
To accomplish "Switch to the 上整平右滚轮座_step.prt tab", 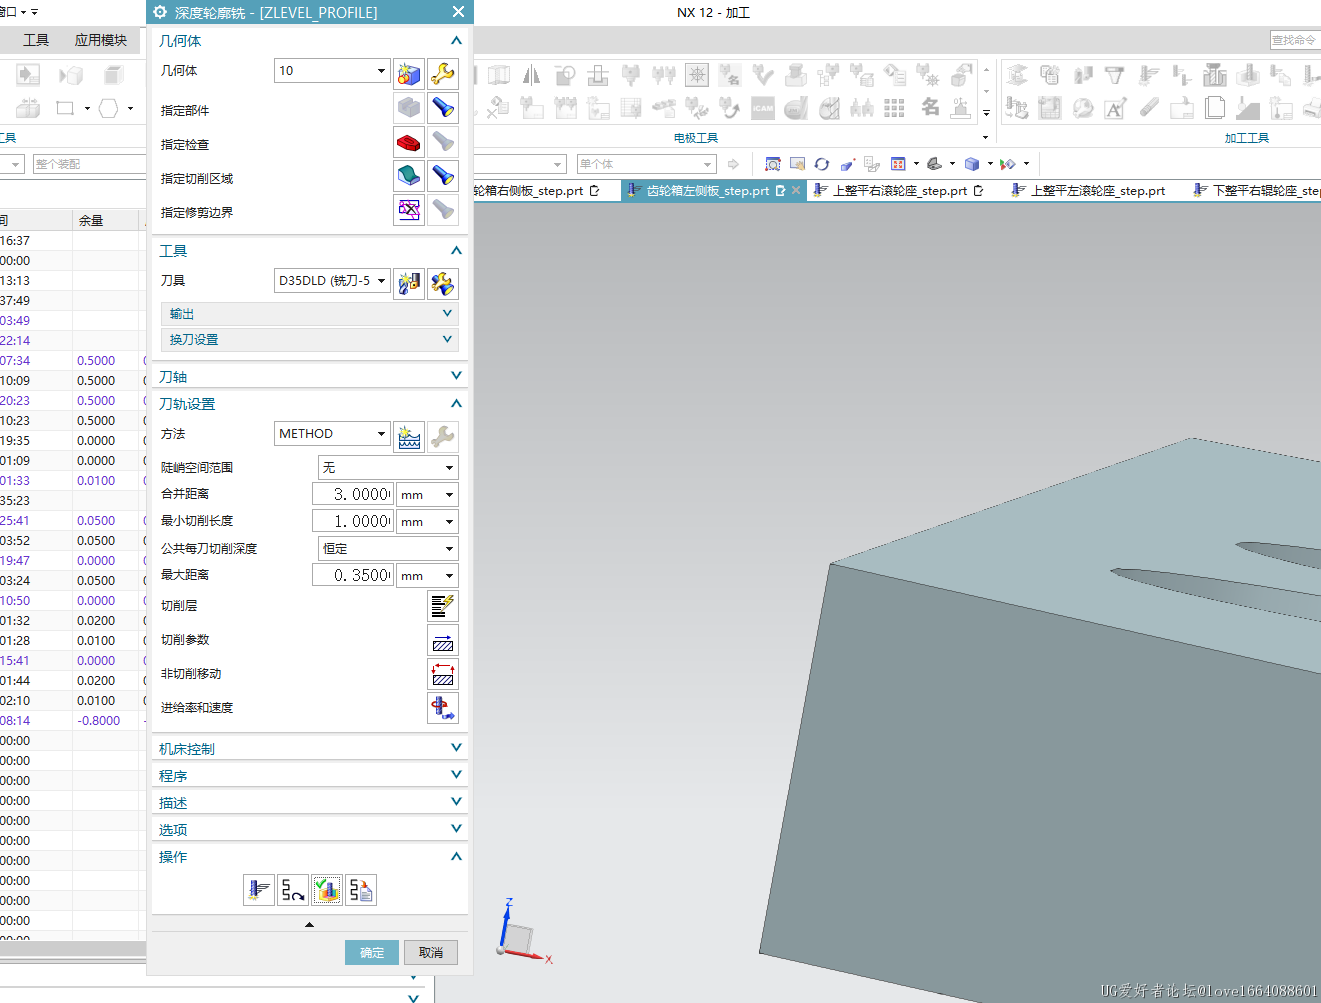I will (x=899, y=190).
